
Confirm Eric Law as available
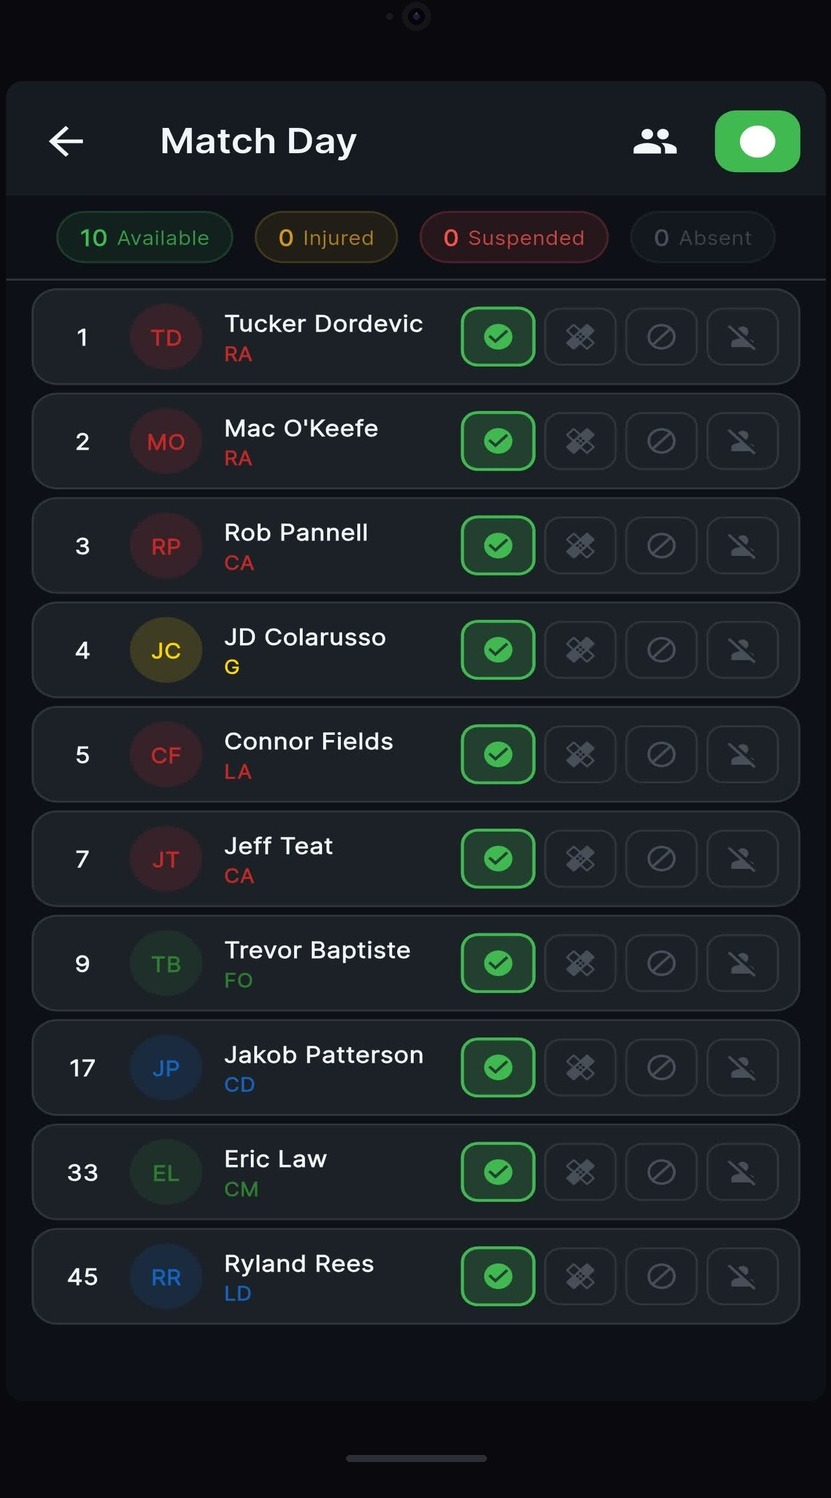click(x=497, y=1171)
